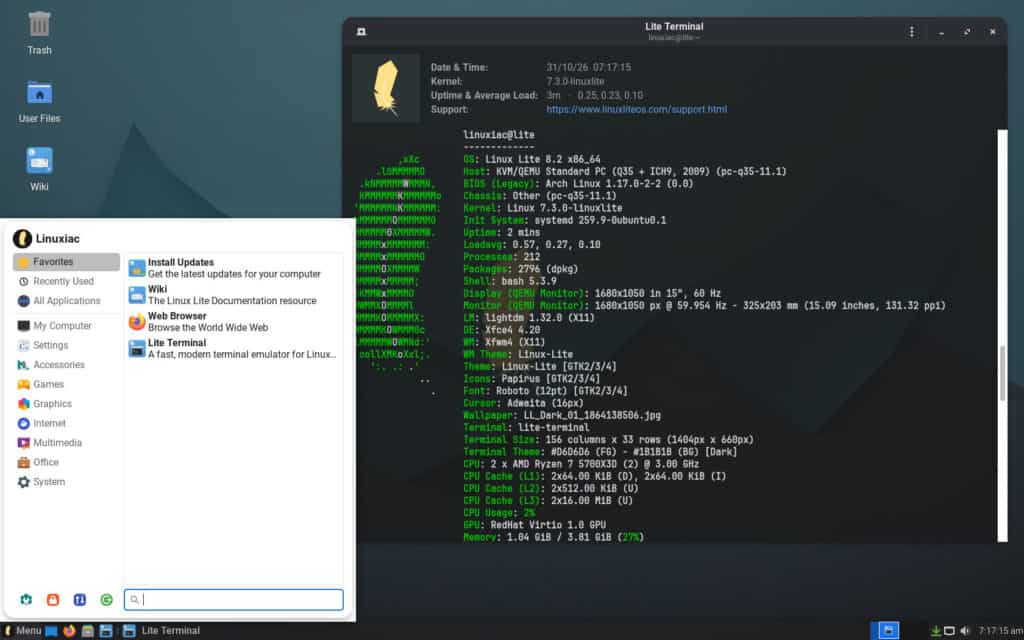1024x640 pixels.
Task: Click the 'bash 5.3.9' Shell line
Action: (510, 281)
